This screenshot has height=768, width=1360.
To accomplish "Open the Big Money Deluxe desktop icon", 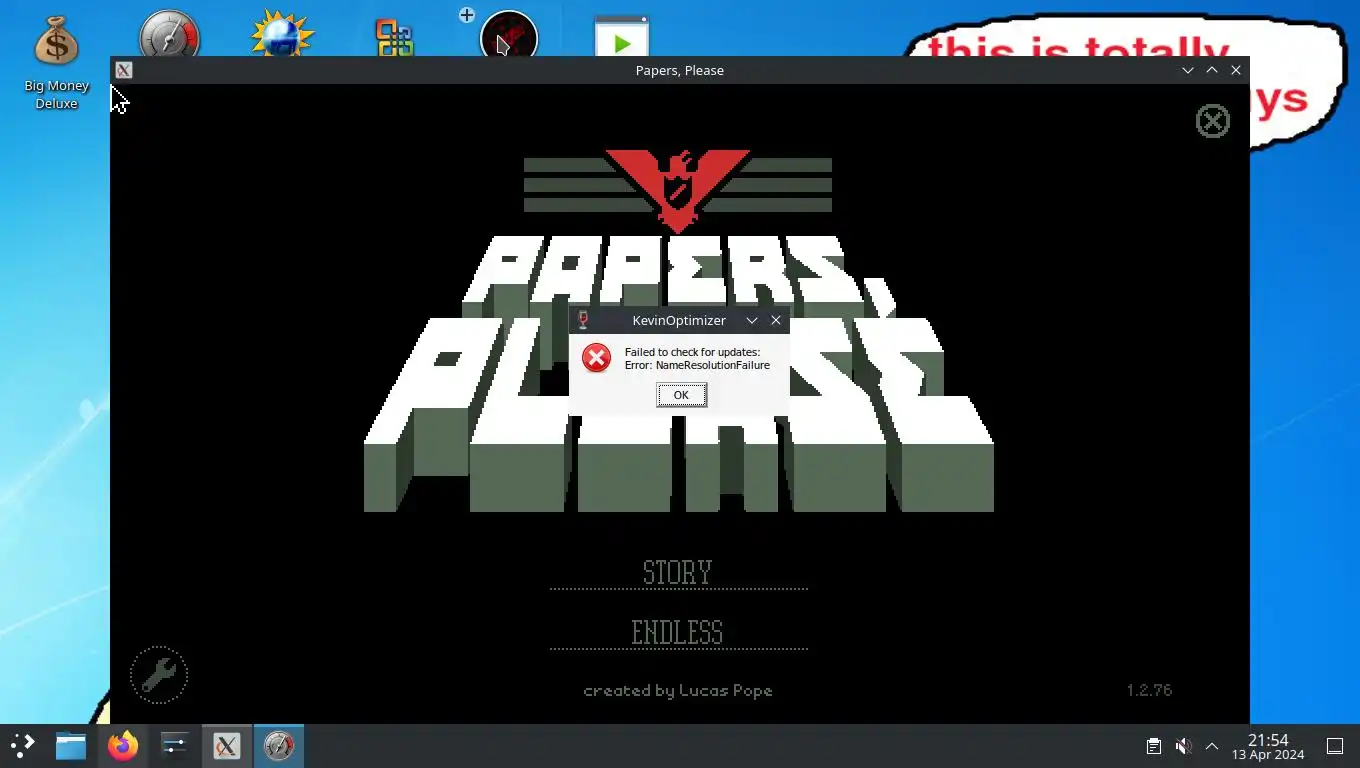I will coord(57,62).
